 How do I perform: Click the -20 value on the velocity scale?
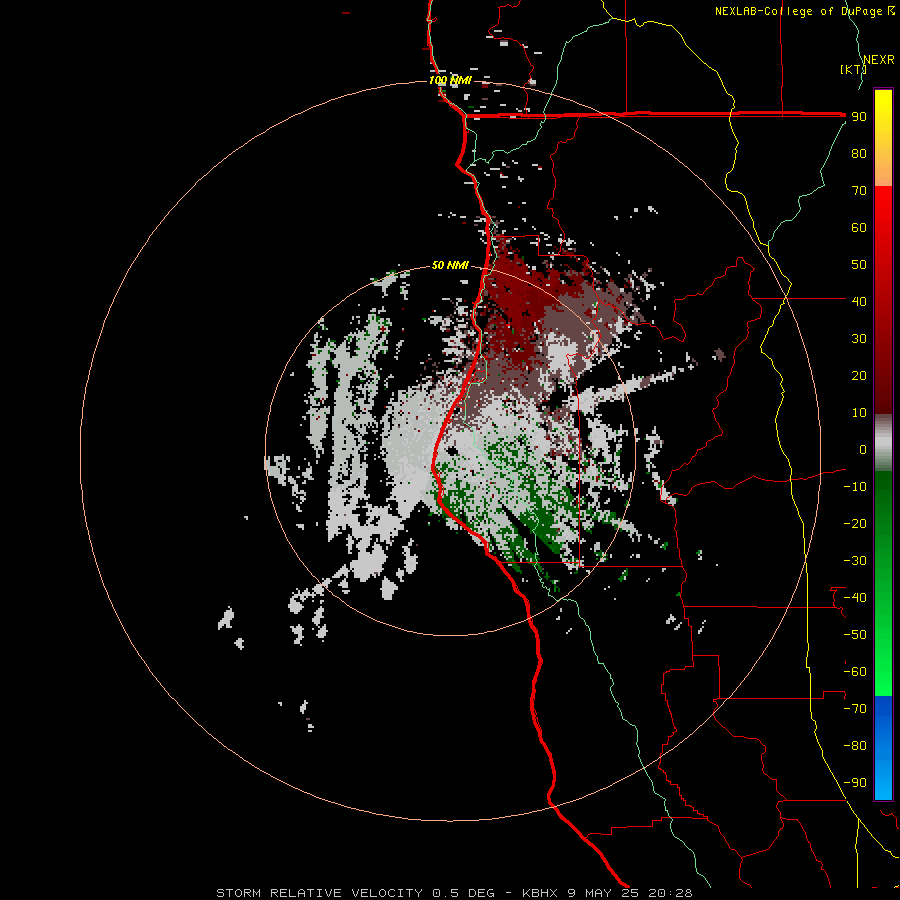coord(855,523)
